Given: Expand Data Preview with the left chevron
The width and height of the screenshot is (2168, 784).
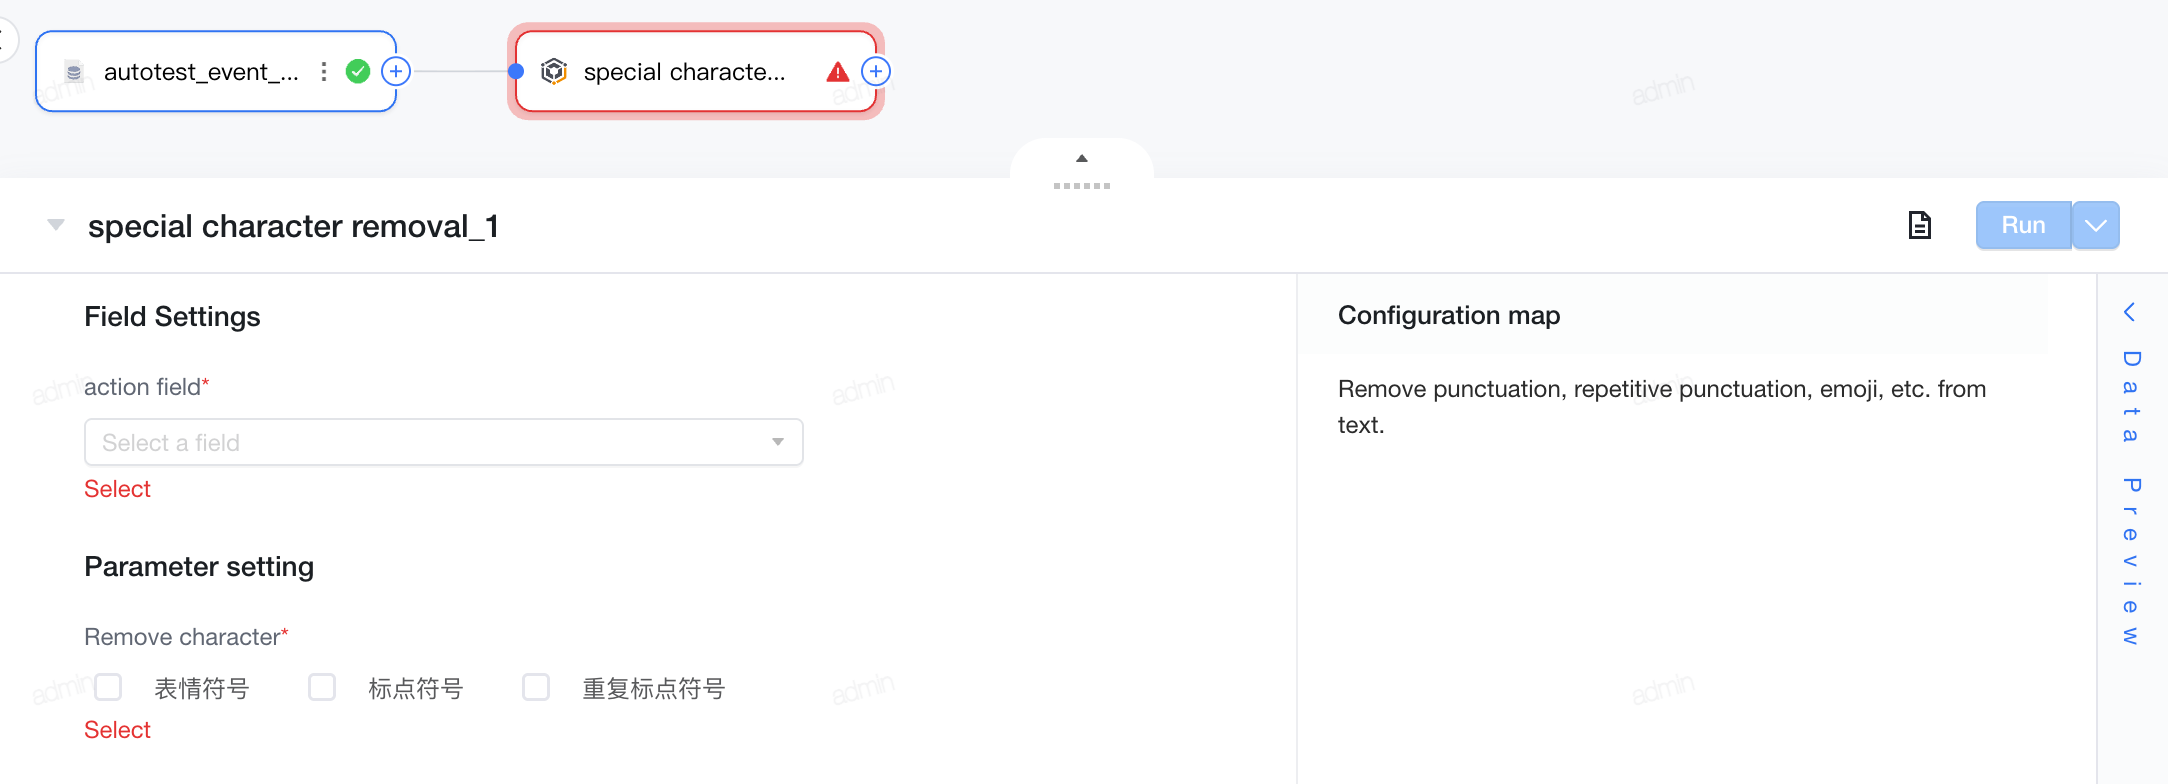Looking at the screenshot, I should click(2130, 312).
